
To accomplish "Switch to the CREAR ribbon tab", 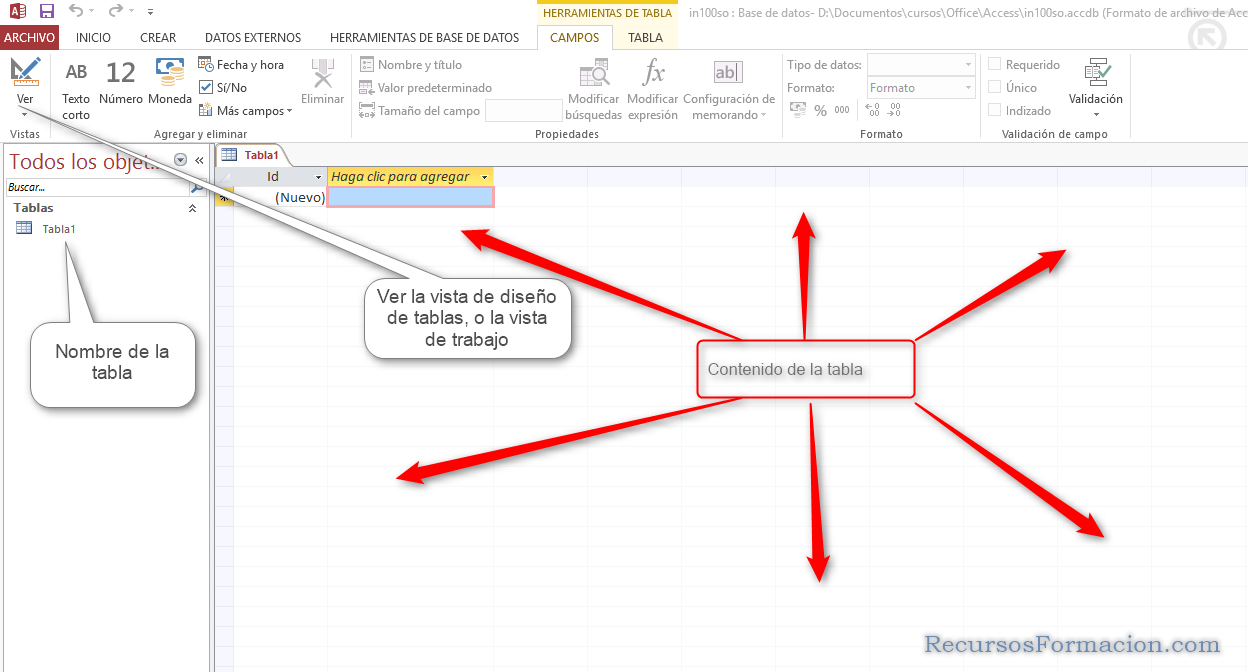I will (x=158, y=37).
